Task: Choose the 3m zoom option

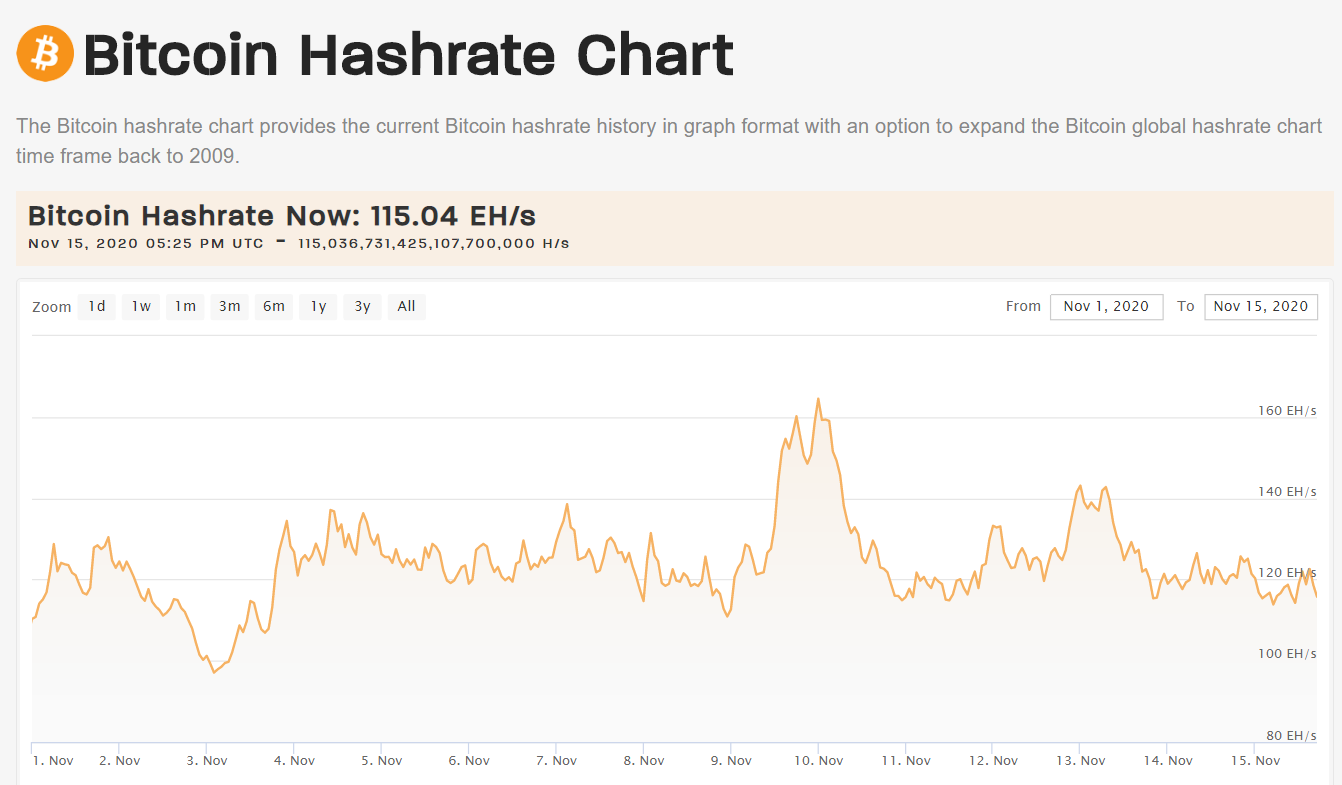Action: [x=230, y=307]
